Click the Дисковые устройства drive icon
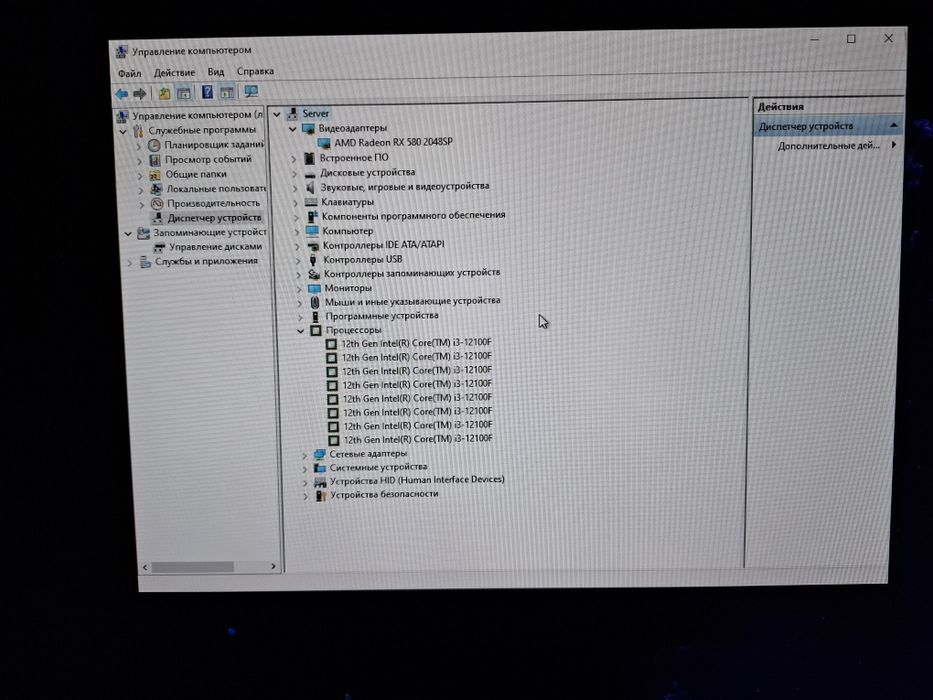This screenshot has height=700, width=933. tap(310, 173)
